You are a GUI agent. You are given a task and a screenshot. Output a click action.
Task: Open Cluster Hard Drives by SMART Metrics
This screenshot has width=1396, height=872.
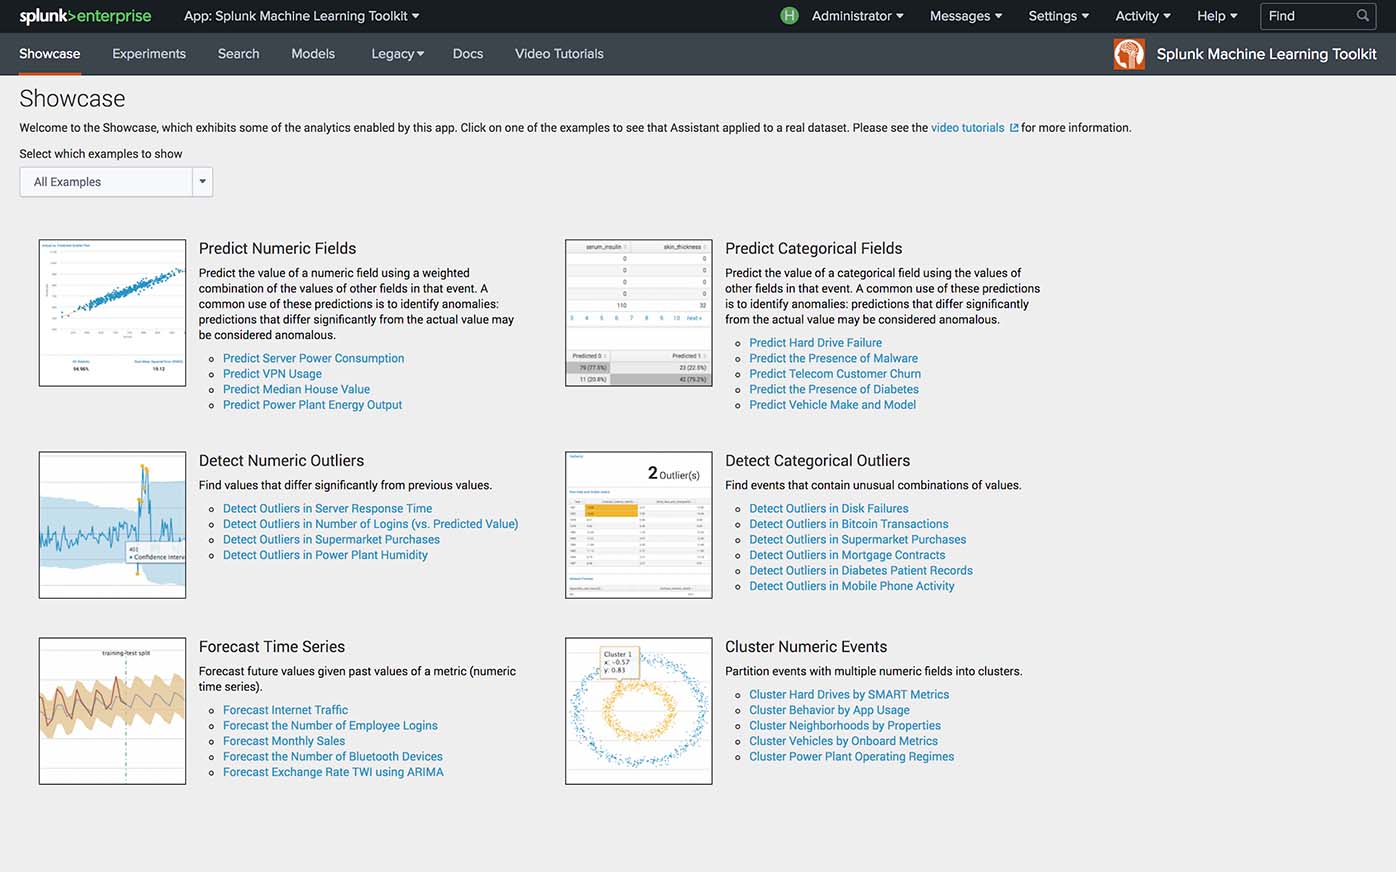[849, 695]
